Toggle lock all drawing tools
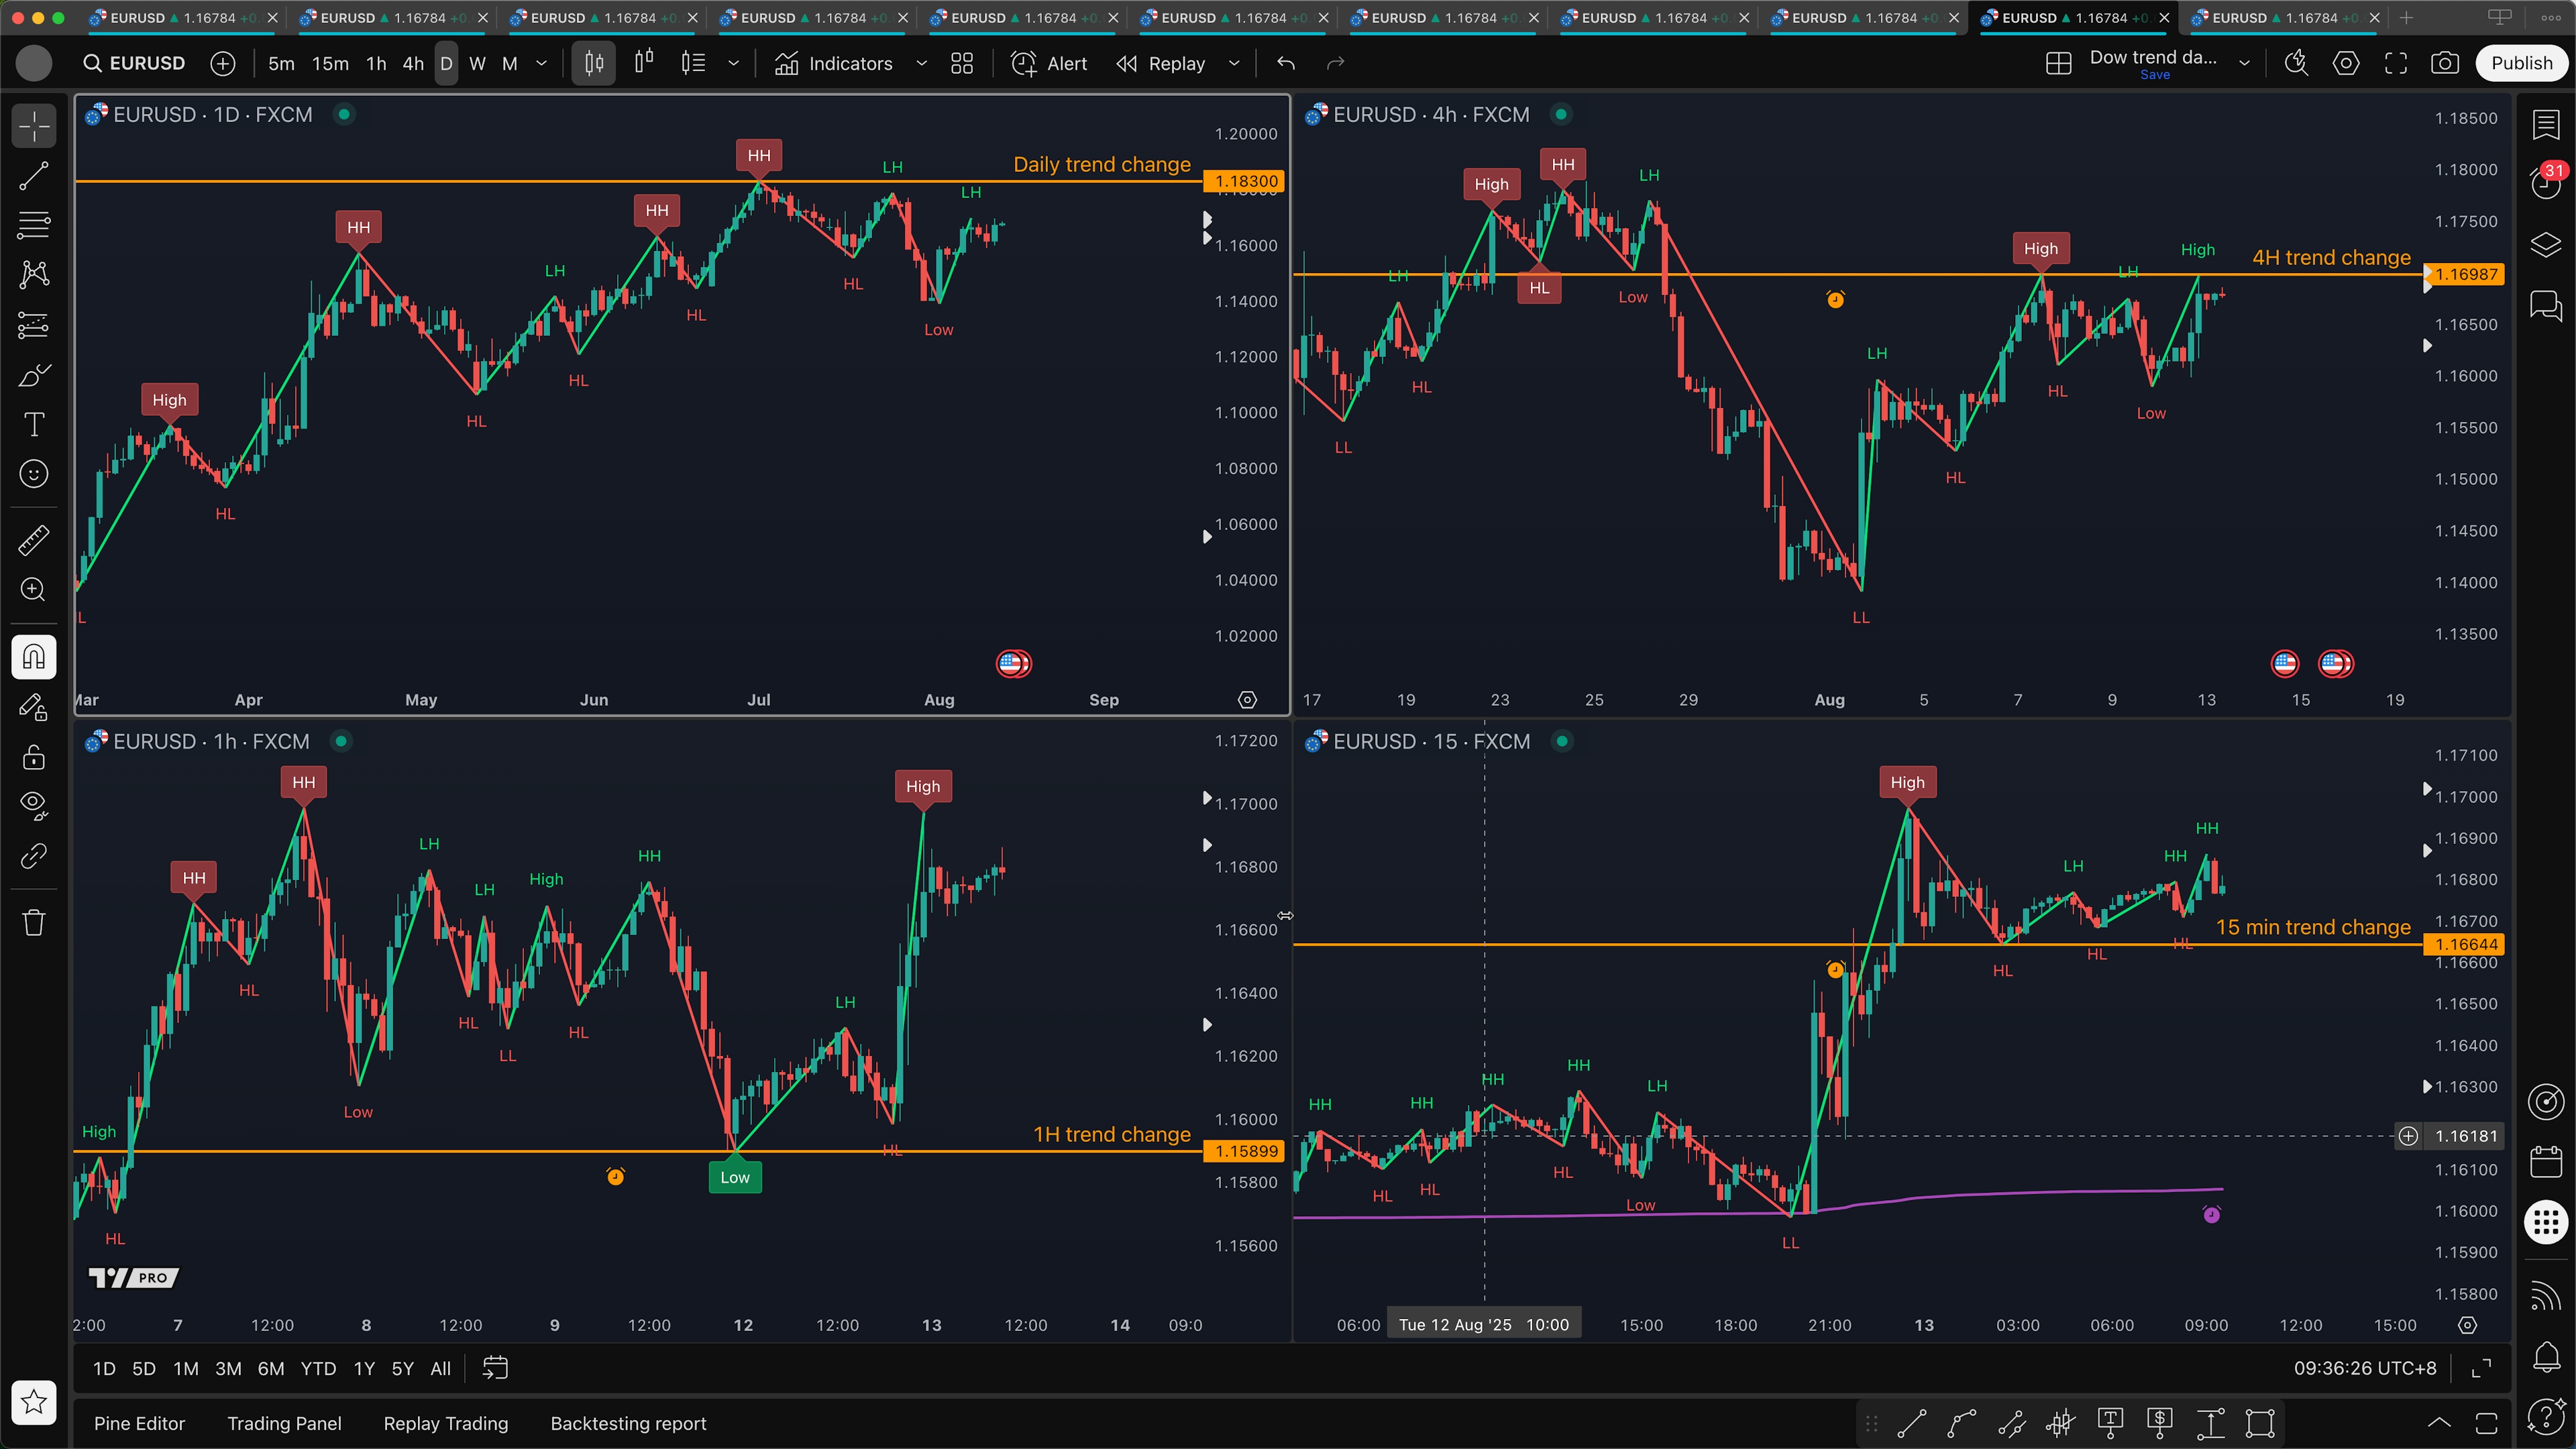2576x1449 pixels. tap(34, 757)
